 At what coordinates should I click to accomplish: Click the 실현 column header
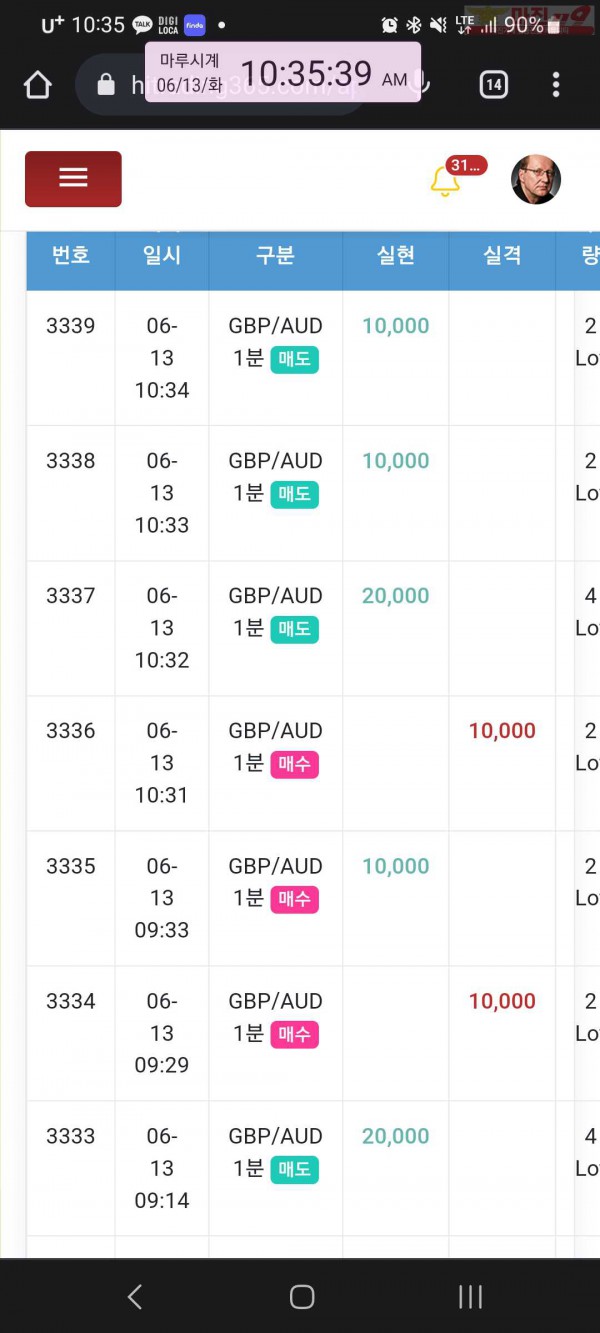coord(396,255)
